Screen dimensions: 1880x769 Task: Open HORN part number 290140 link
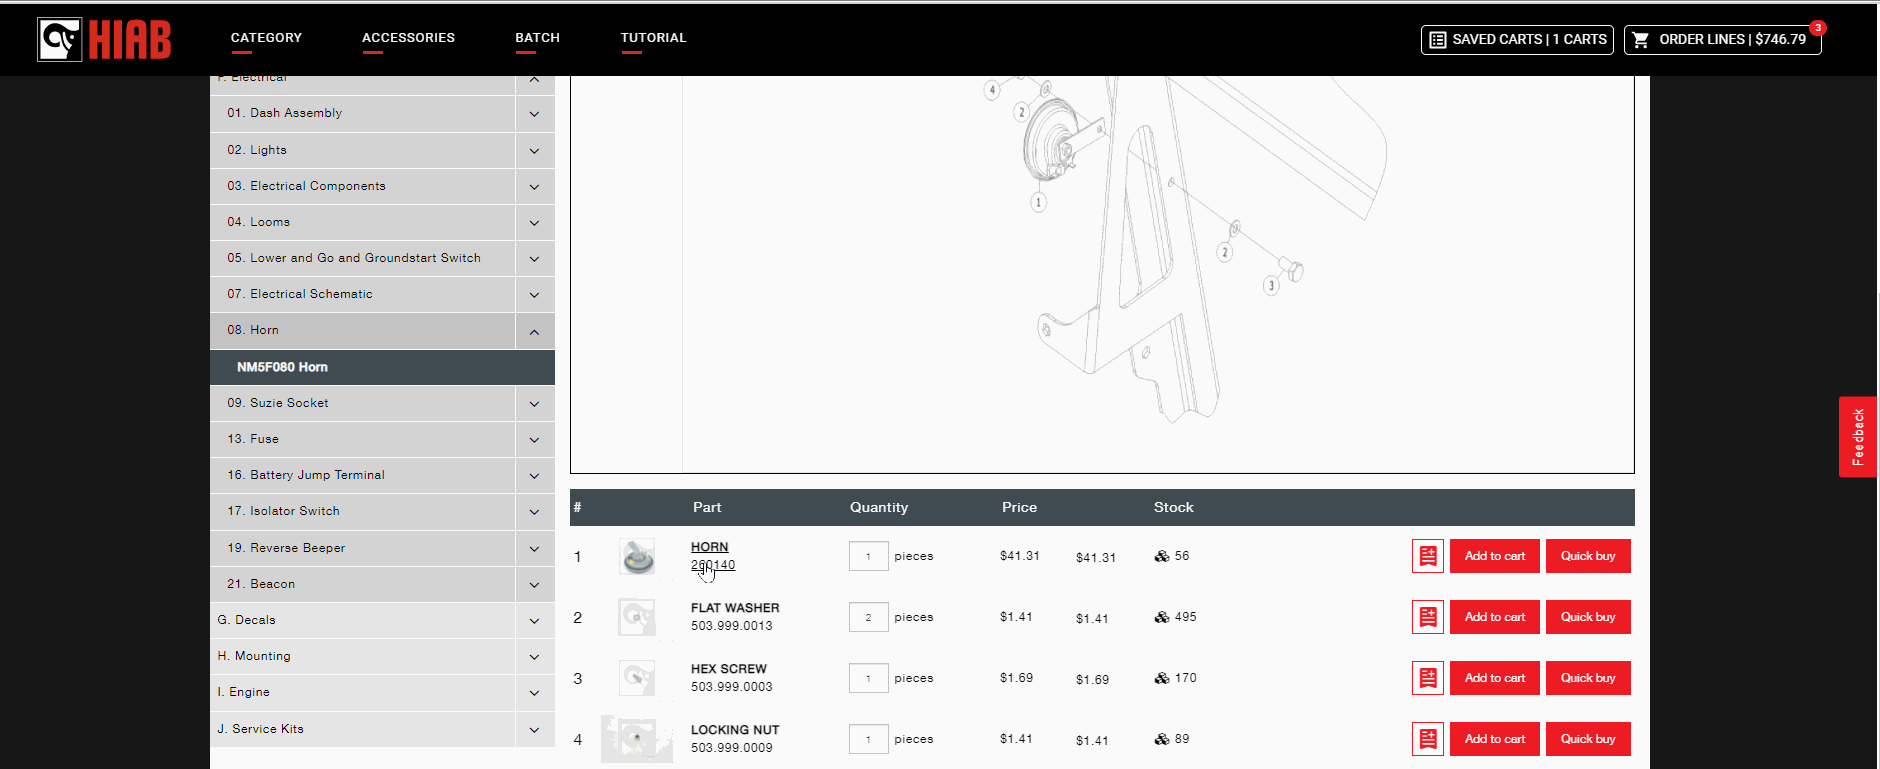pos(713,565)
